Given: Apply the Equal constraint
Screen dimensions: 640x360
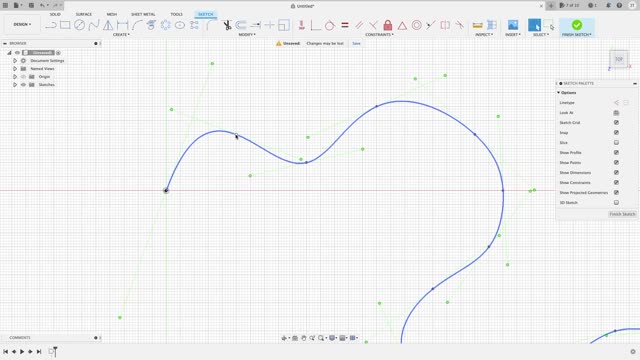Looking at the screenshot, I should point(345,25).
